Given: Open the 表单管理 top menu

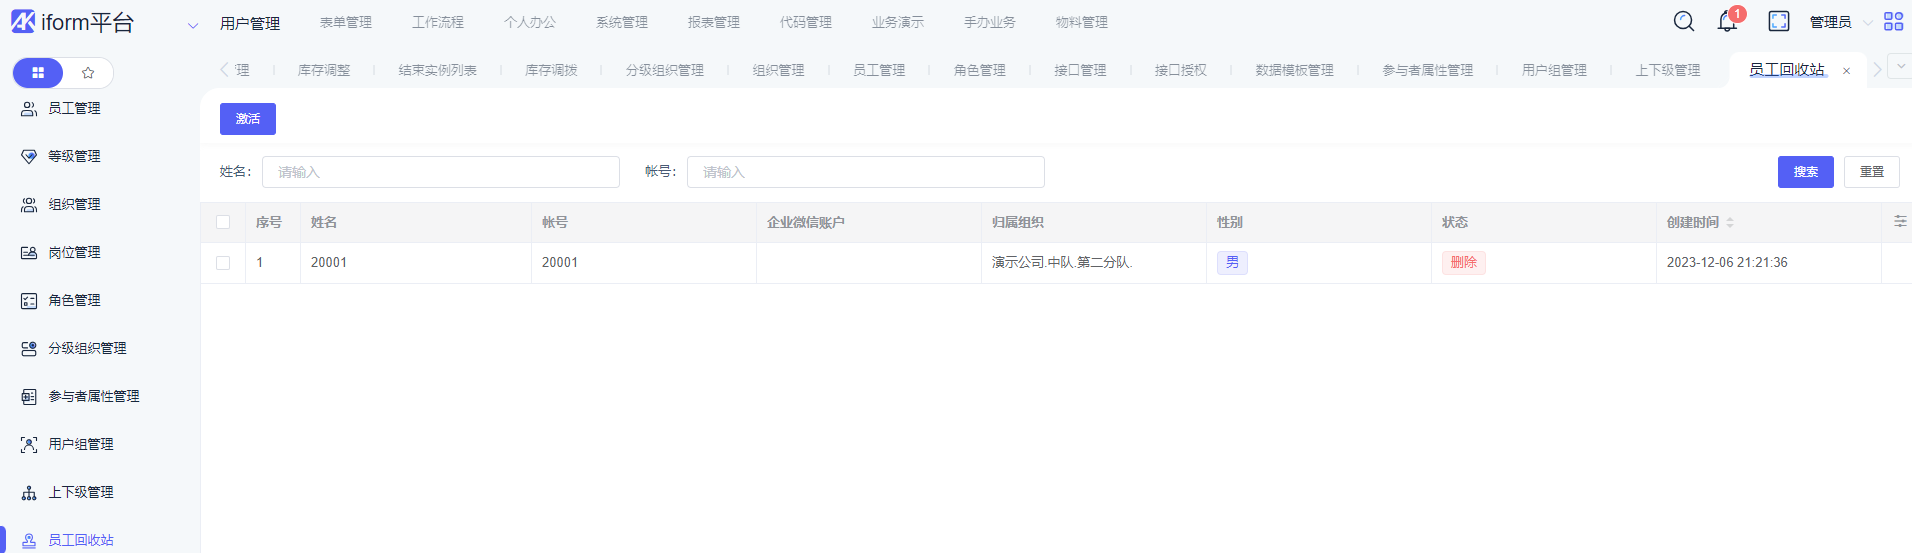Looking at the screenshot, I should coord(345,22).
